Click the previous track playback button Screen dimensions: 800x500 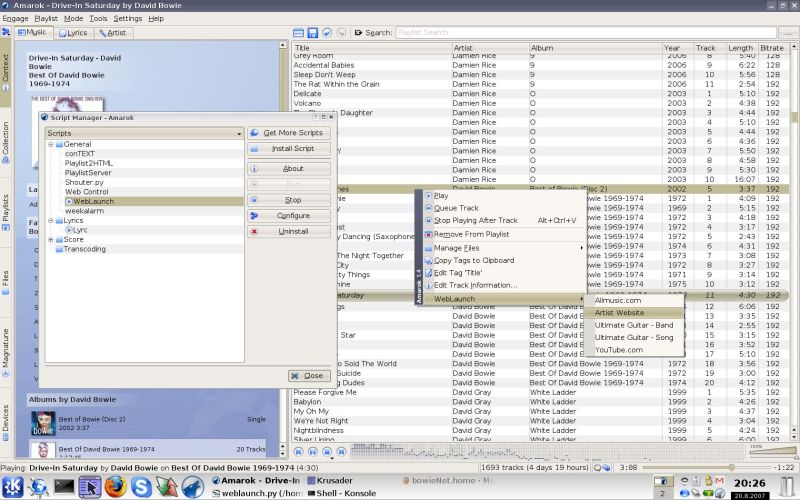(298, 452)
